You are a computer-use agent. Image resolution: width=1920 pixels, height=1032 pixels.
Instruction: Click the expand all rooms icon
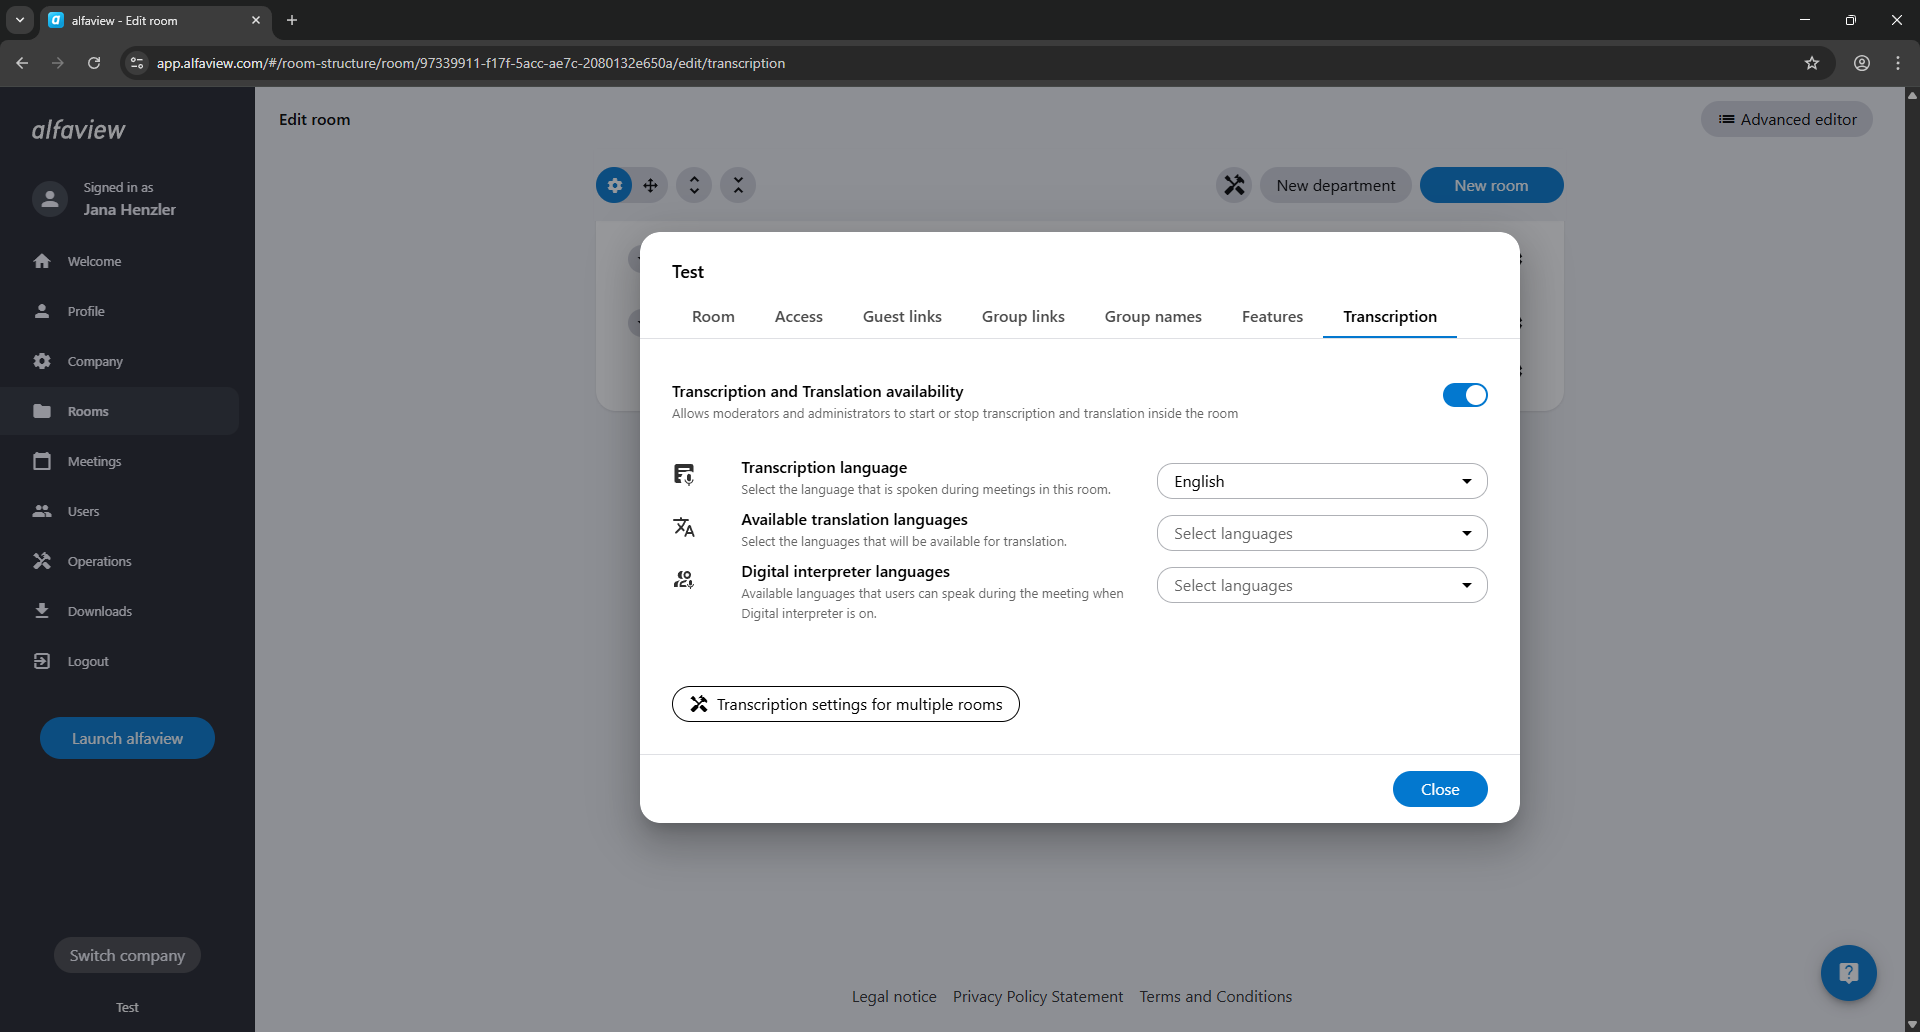coord(694,185)
